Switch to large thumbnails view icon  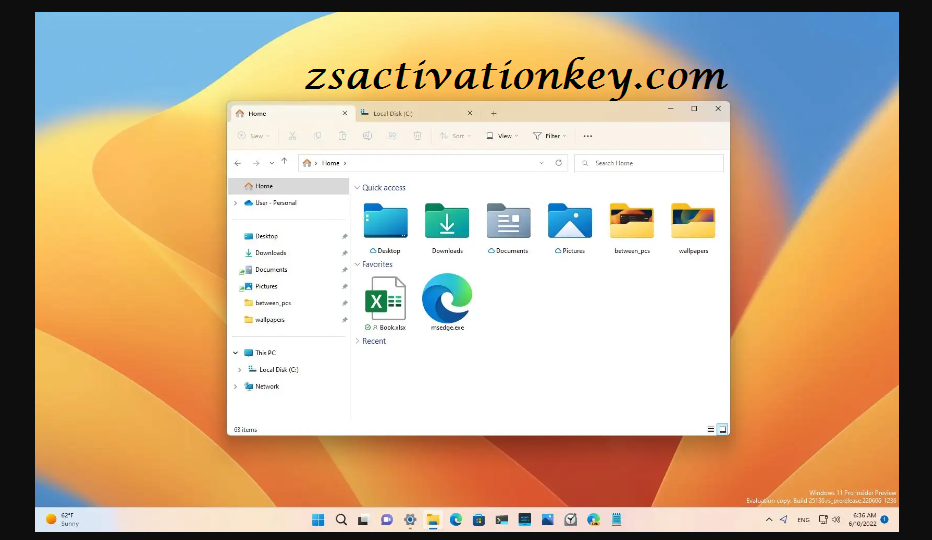pos(722,429)
